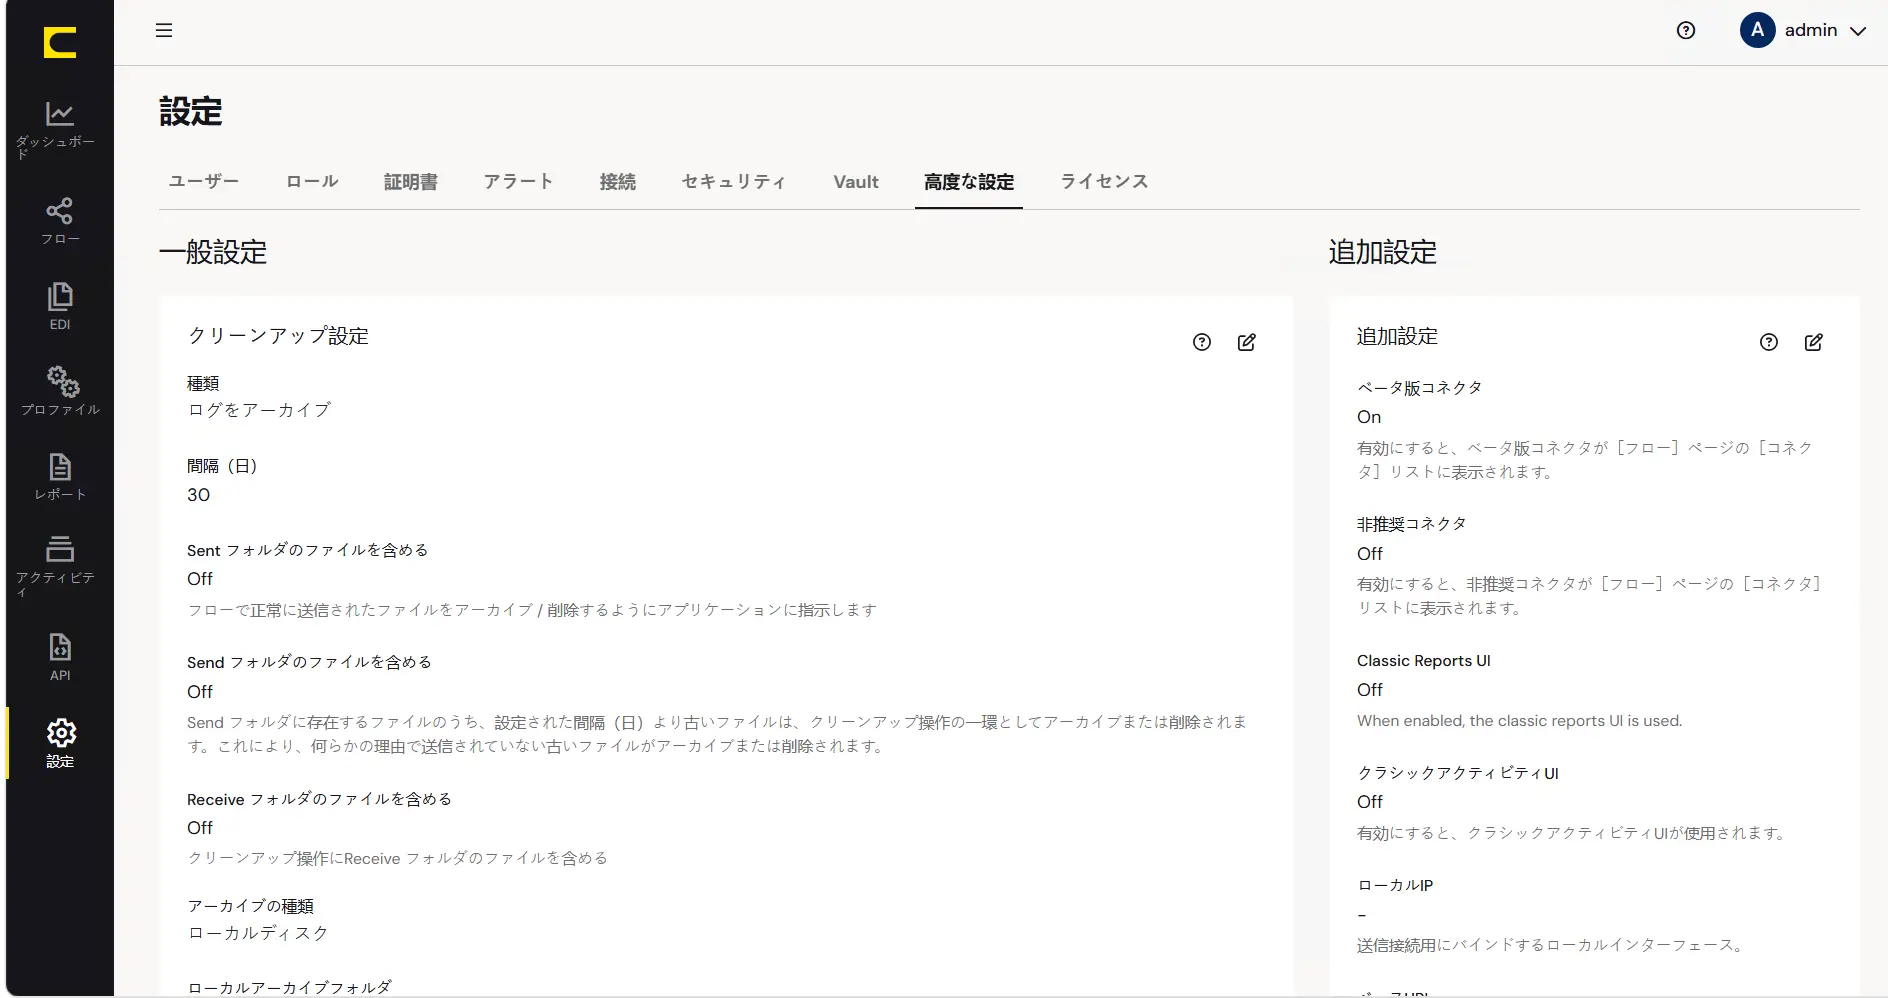Switch to the ライセンス tab
The width and height of the screenshot is (1888, 998).
coord(1104,182)
